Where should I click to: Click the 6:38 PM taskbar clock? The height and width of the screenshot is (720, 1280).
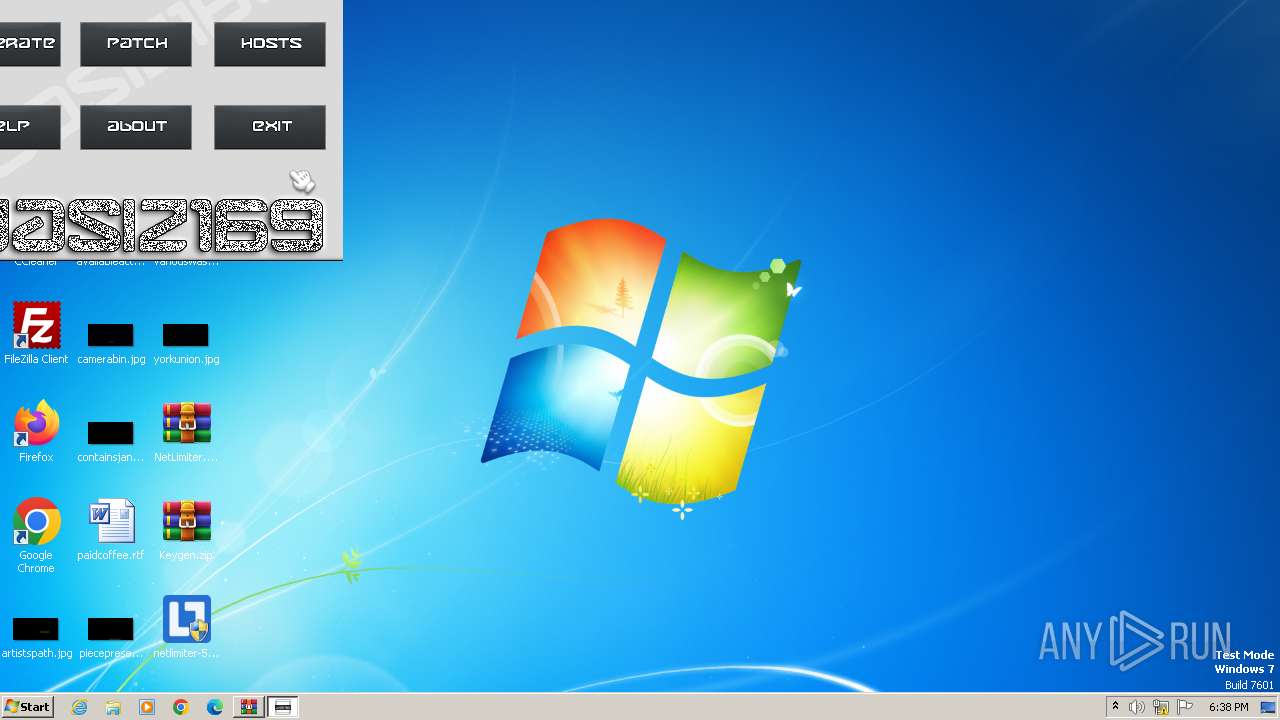tap(1228, 707)
